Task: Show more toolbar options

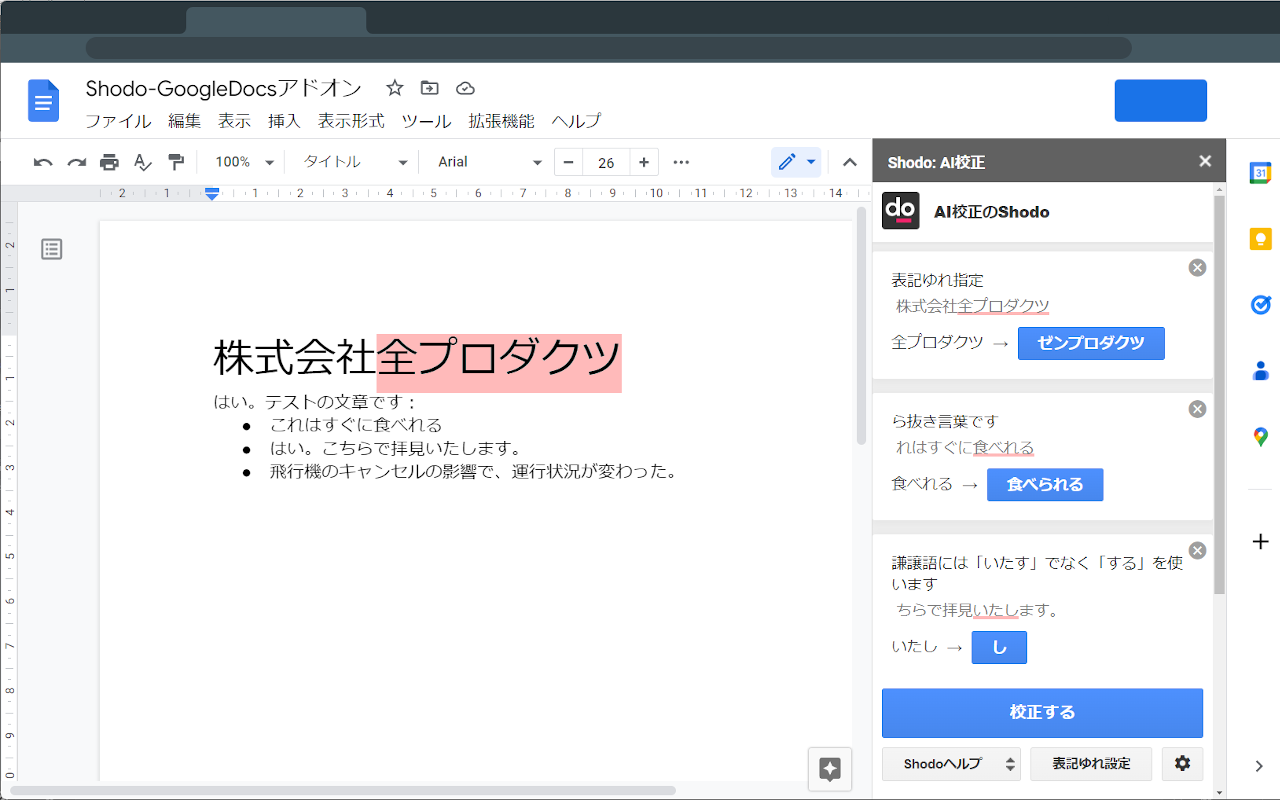Action: point(681,162)
